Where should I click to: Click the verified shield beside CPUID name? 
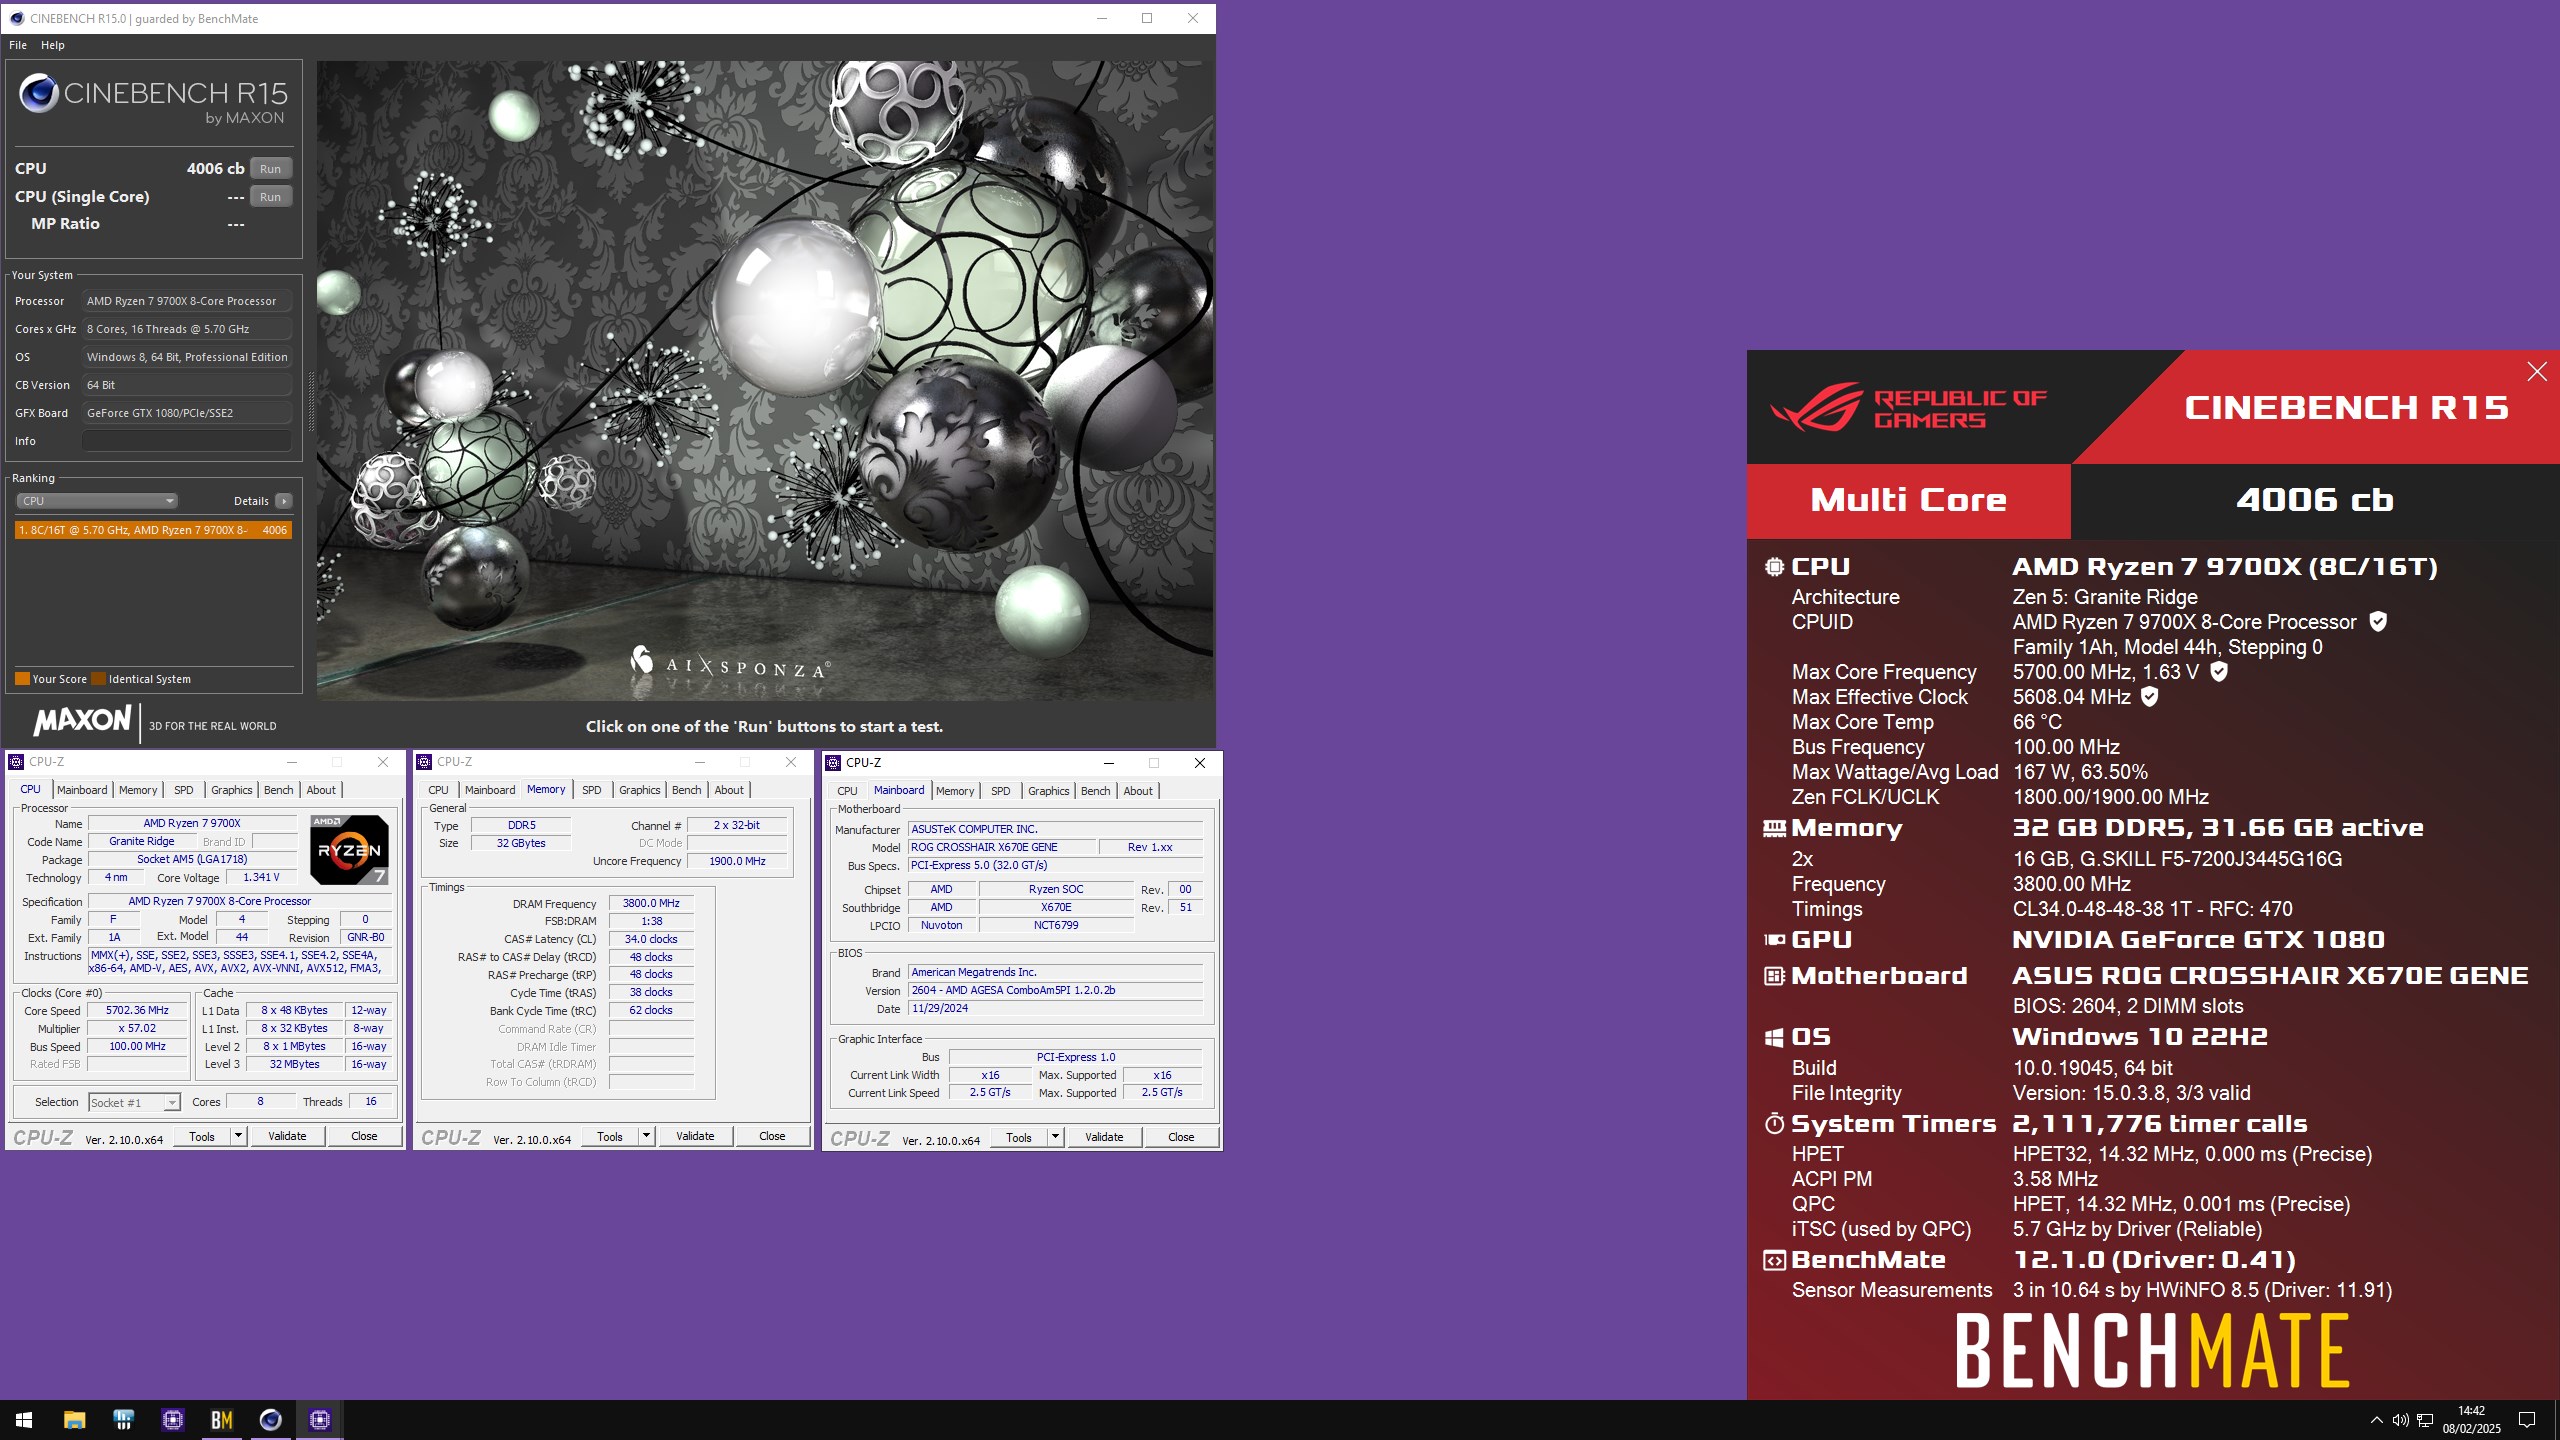point(2379,622)
